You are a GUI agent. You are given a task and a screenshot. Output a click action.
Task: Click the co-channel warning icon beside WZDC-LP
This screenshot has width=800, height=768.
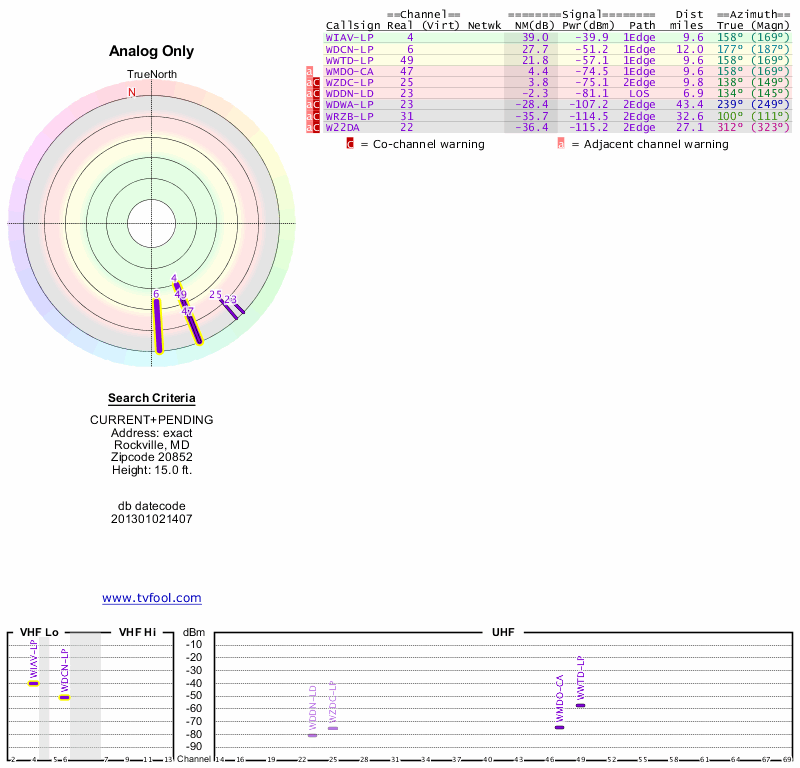(x=316, y=83)
